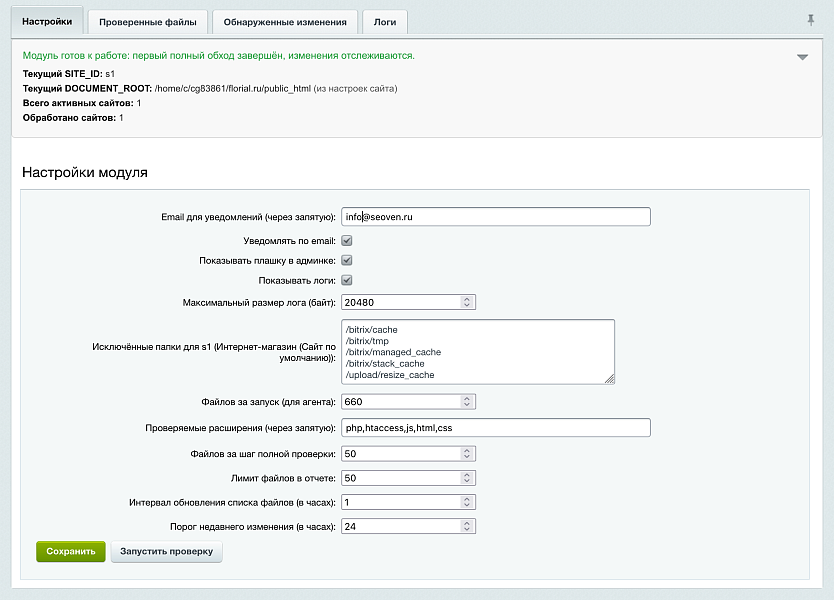Uncheck 'Показывать плашку в админке'
834x600 pixels.
345,259
